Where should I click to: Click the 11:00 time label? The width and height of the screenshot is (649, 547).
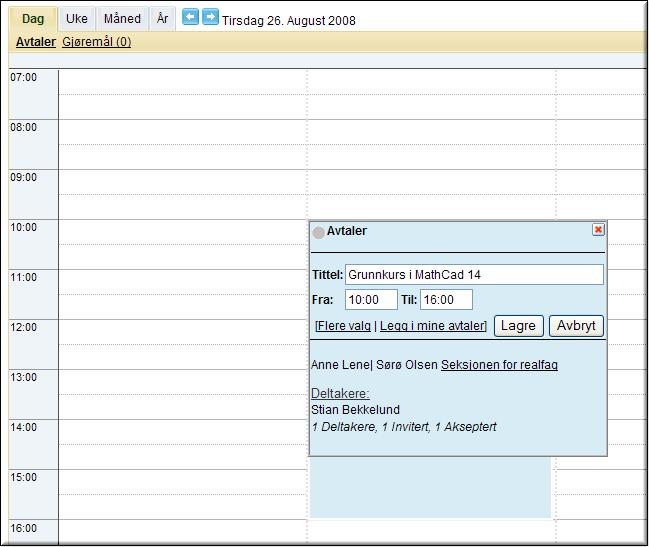coord(24,278)
